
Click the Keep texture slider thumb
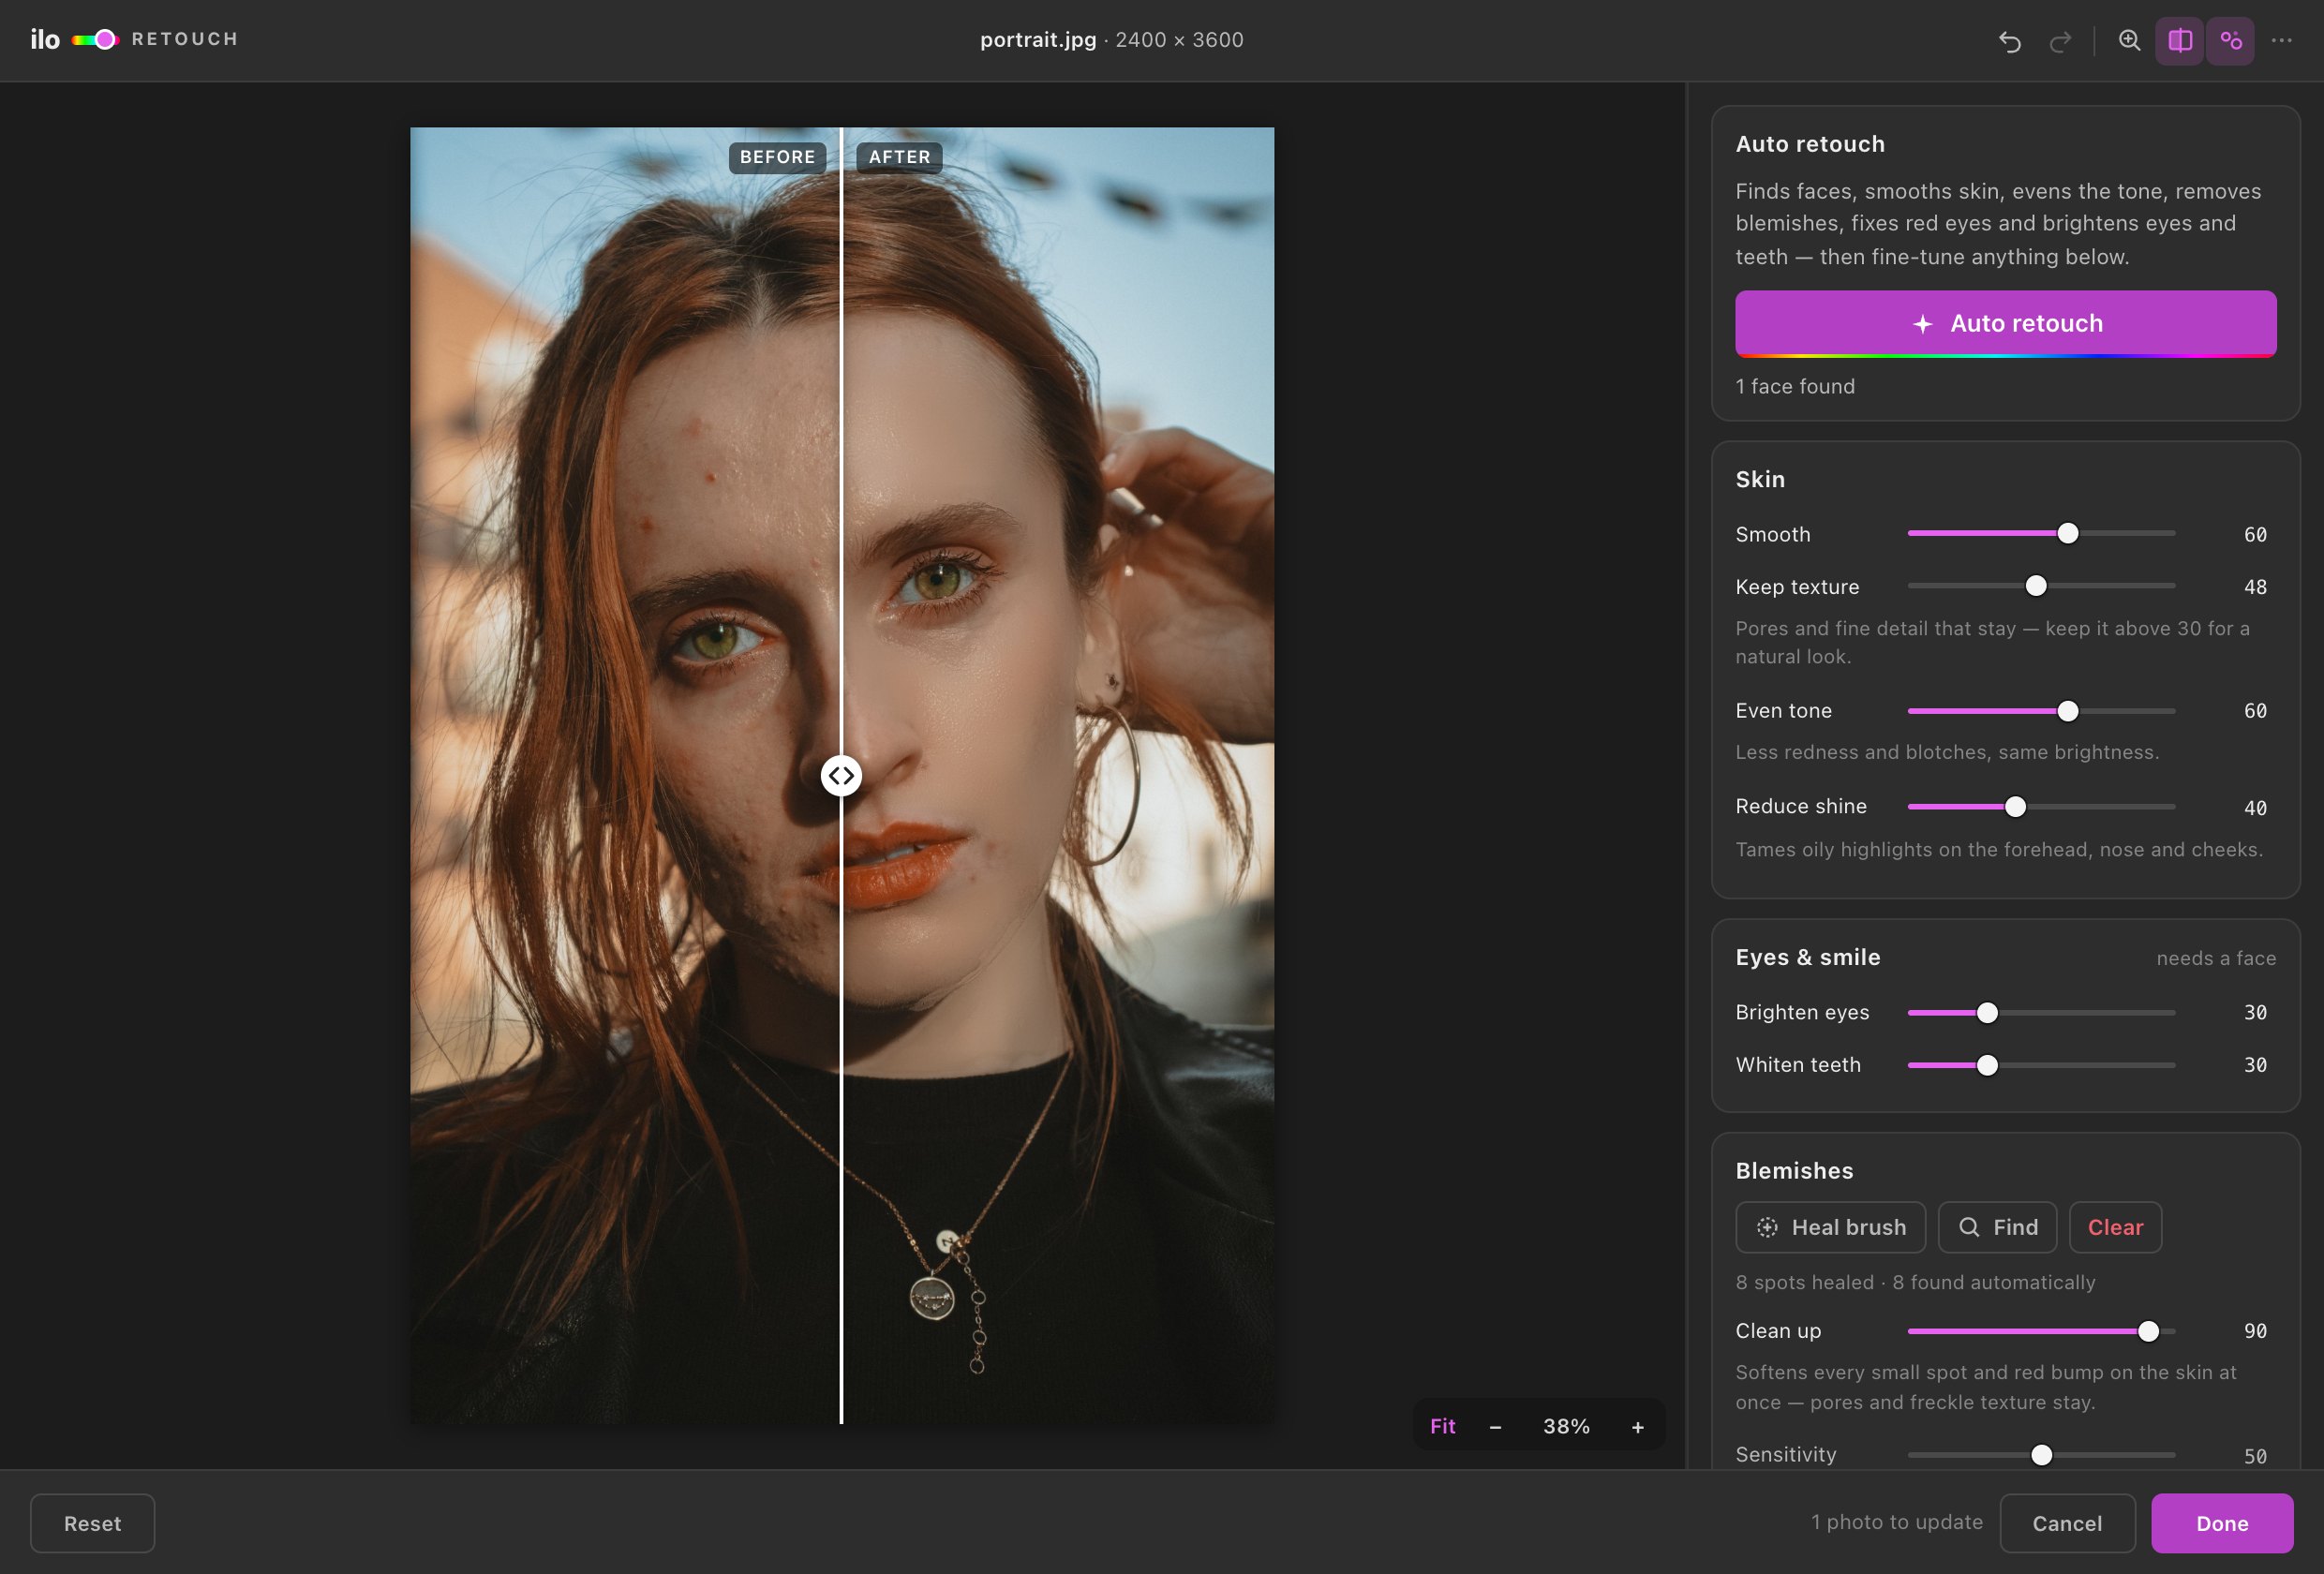pyautogui.click(x=2036, y=586)
